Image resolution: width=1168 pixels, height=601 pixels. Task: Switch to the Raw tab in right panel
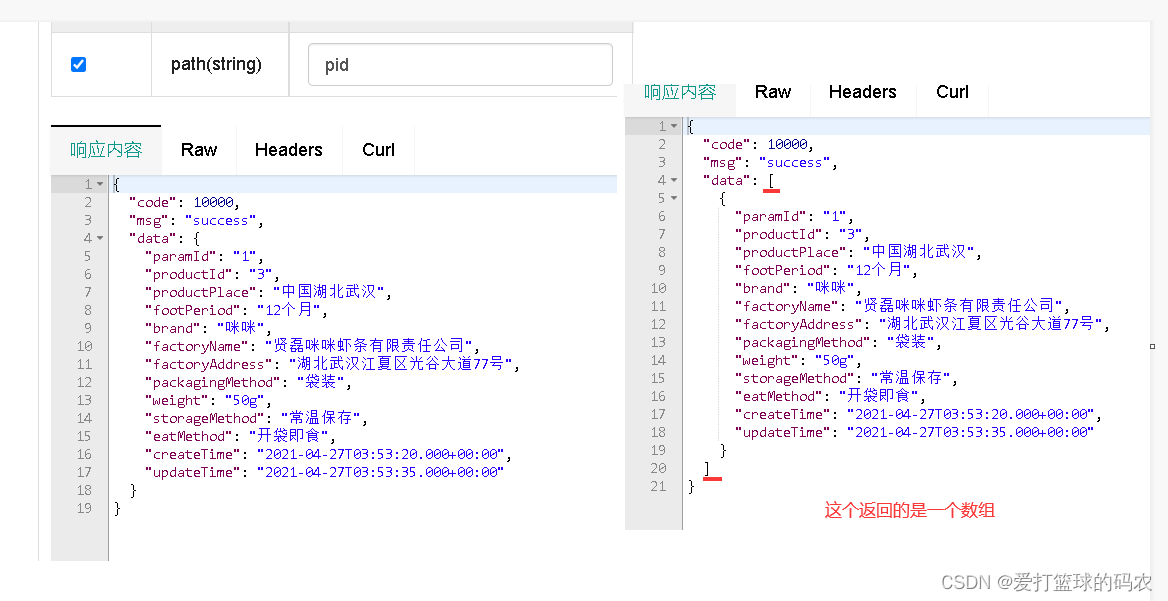click(x=772, y=91)
